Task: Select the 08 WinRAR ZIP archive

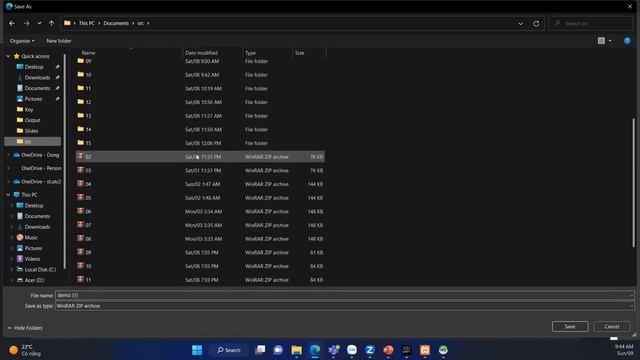Action: click(200, 239)
